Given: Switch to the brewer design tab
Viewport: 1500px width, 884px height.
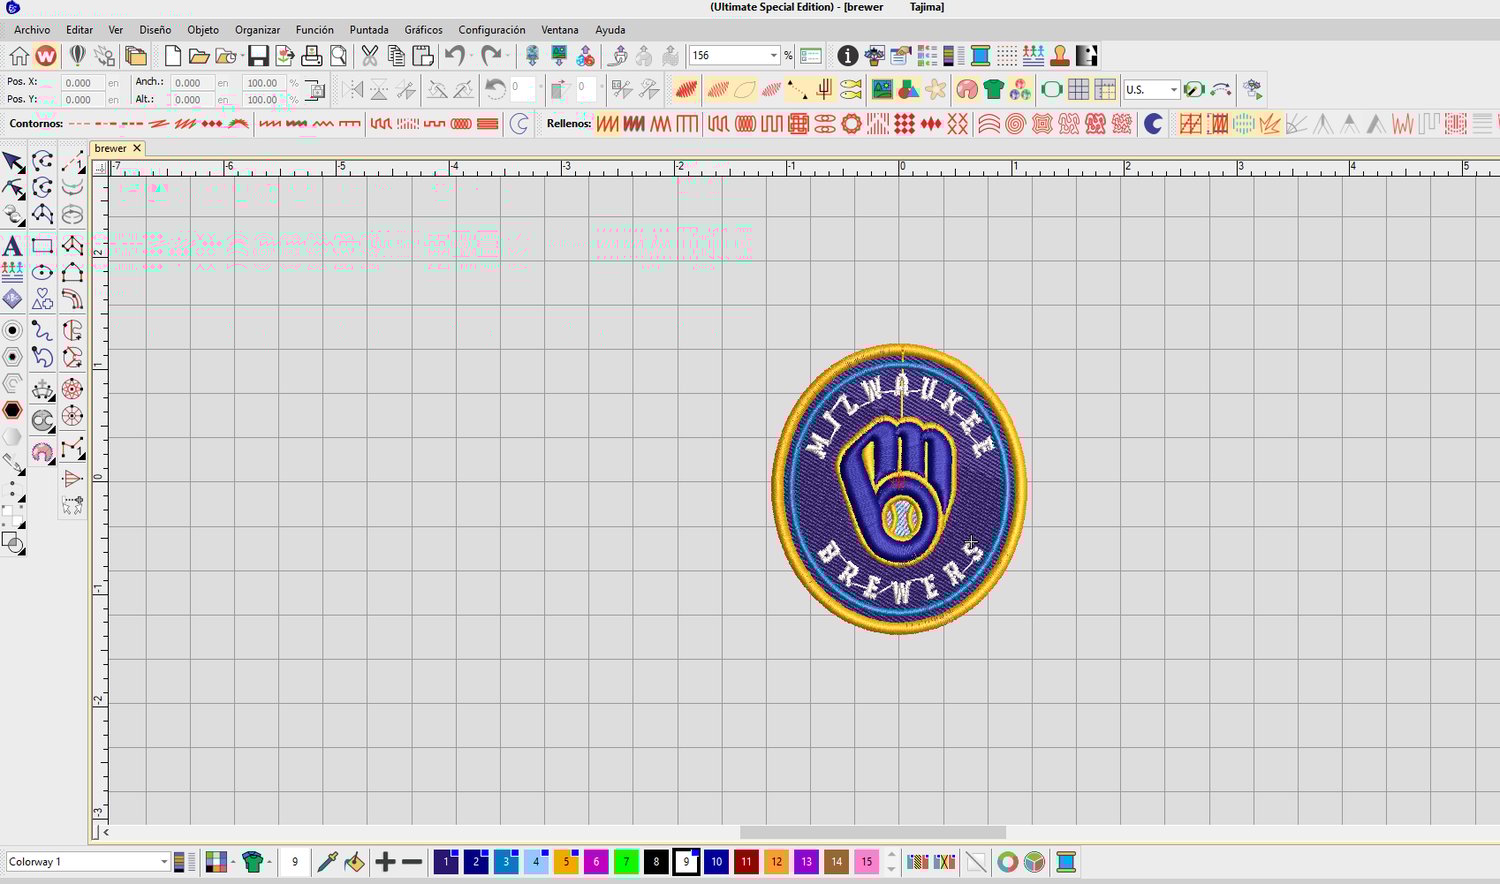Looking at the screenshot, I should [111, 148].
